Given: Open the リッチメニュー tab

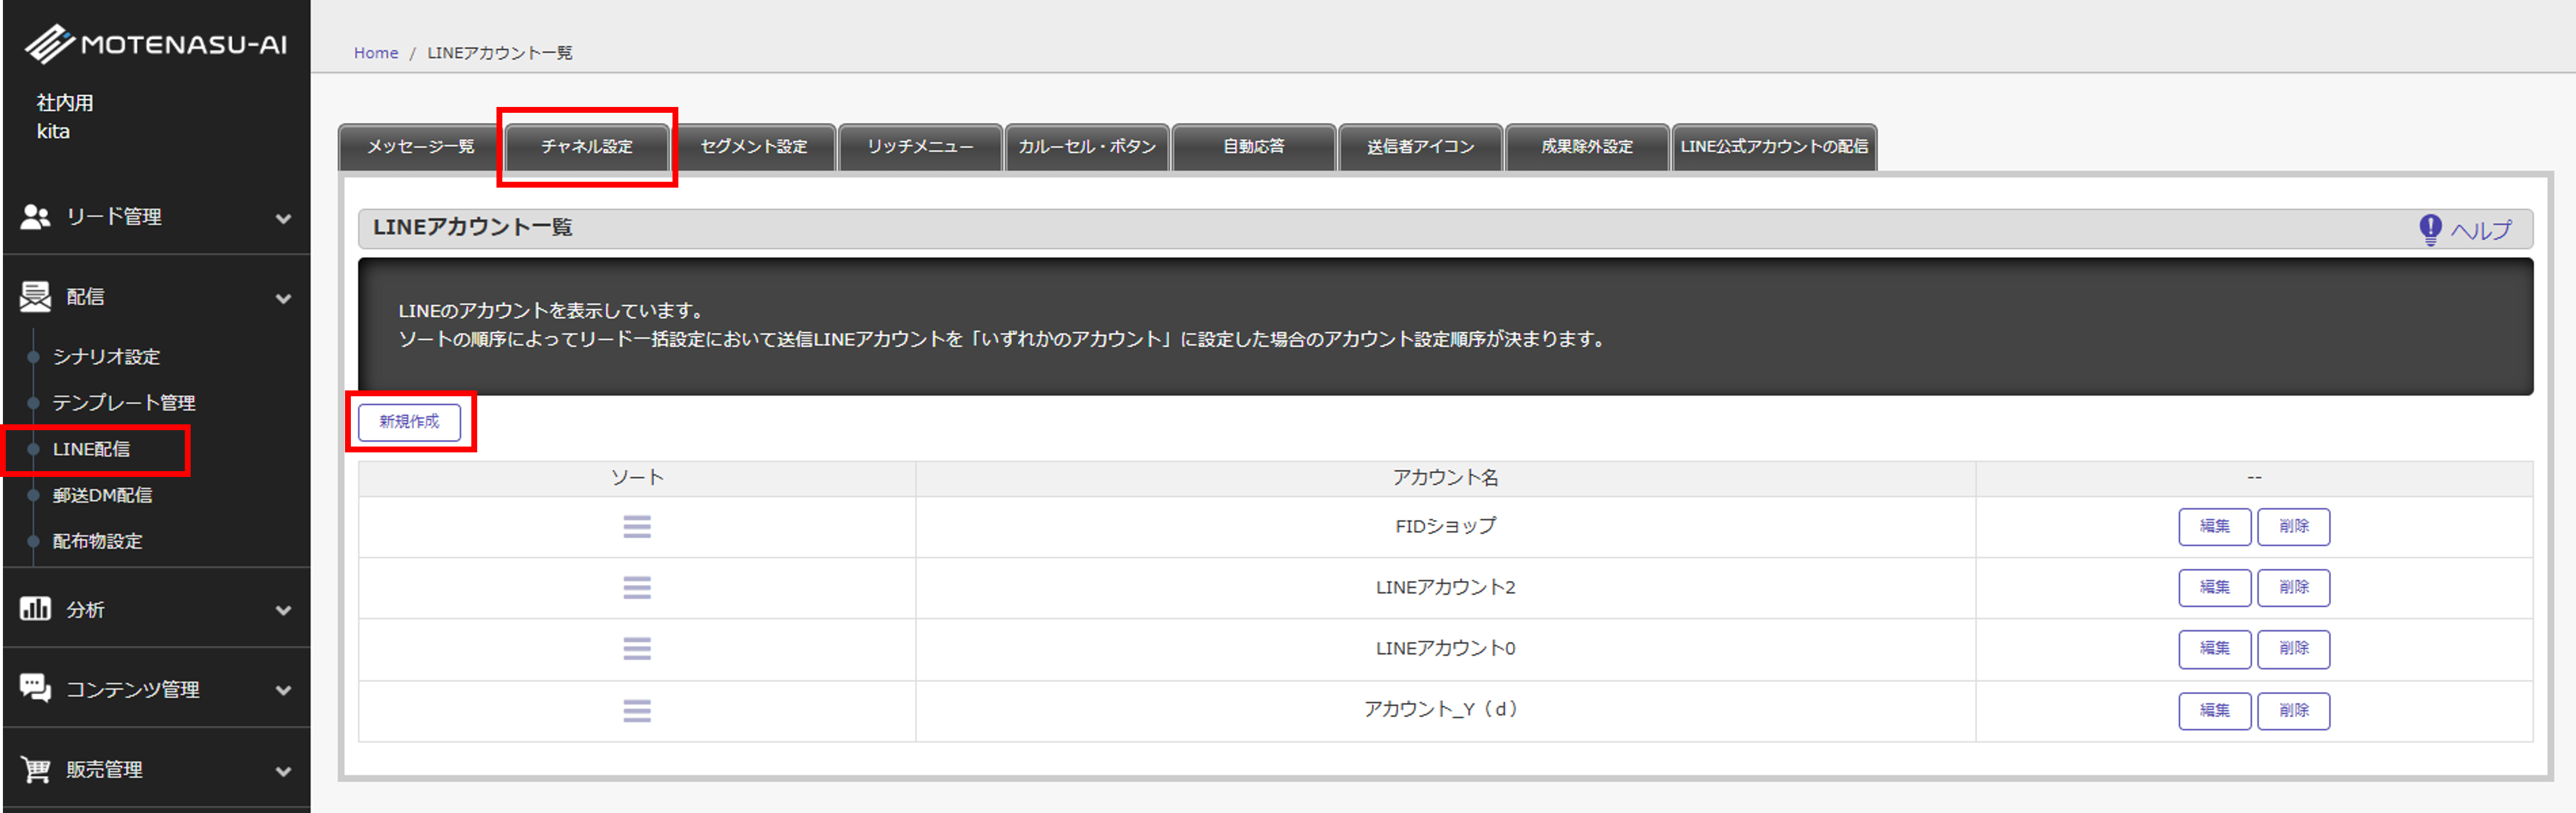Looking at the screenshot, I should point(920,147).
